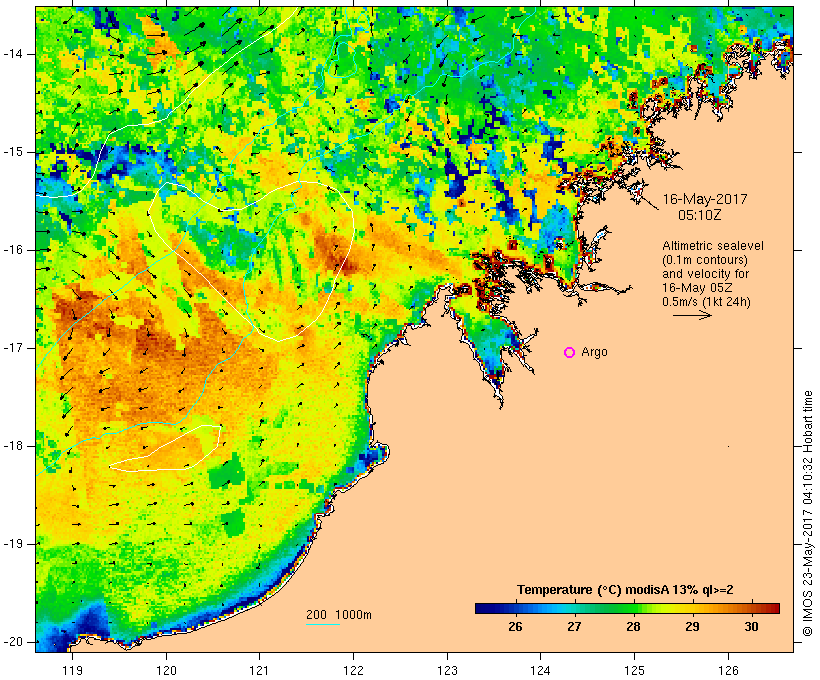Click the latitude axis label '-15'
820x680 pixels.
[13, 152]
